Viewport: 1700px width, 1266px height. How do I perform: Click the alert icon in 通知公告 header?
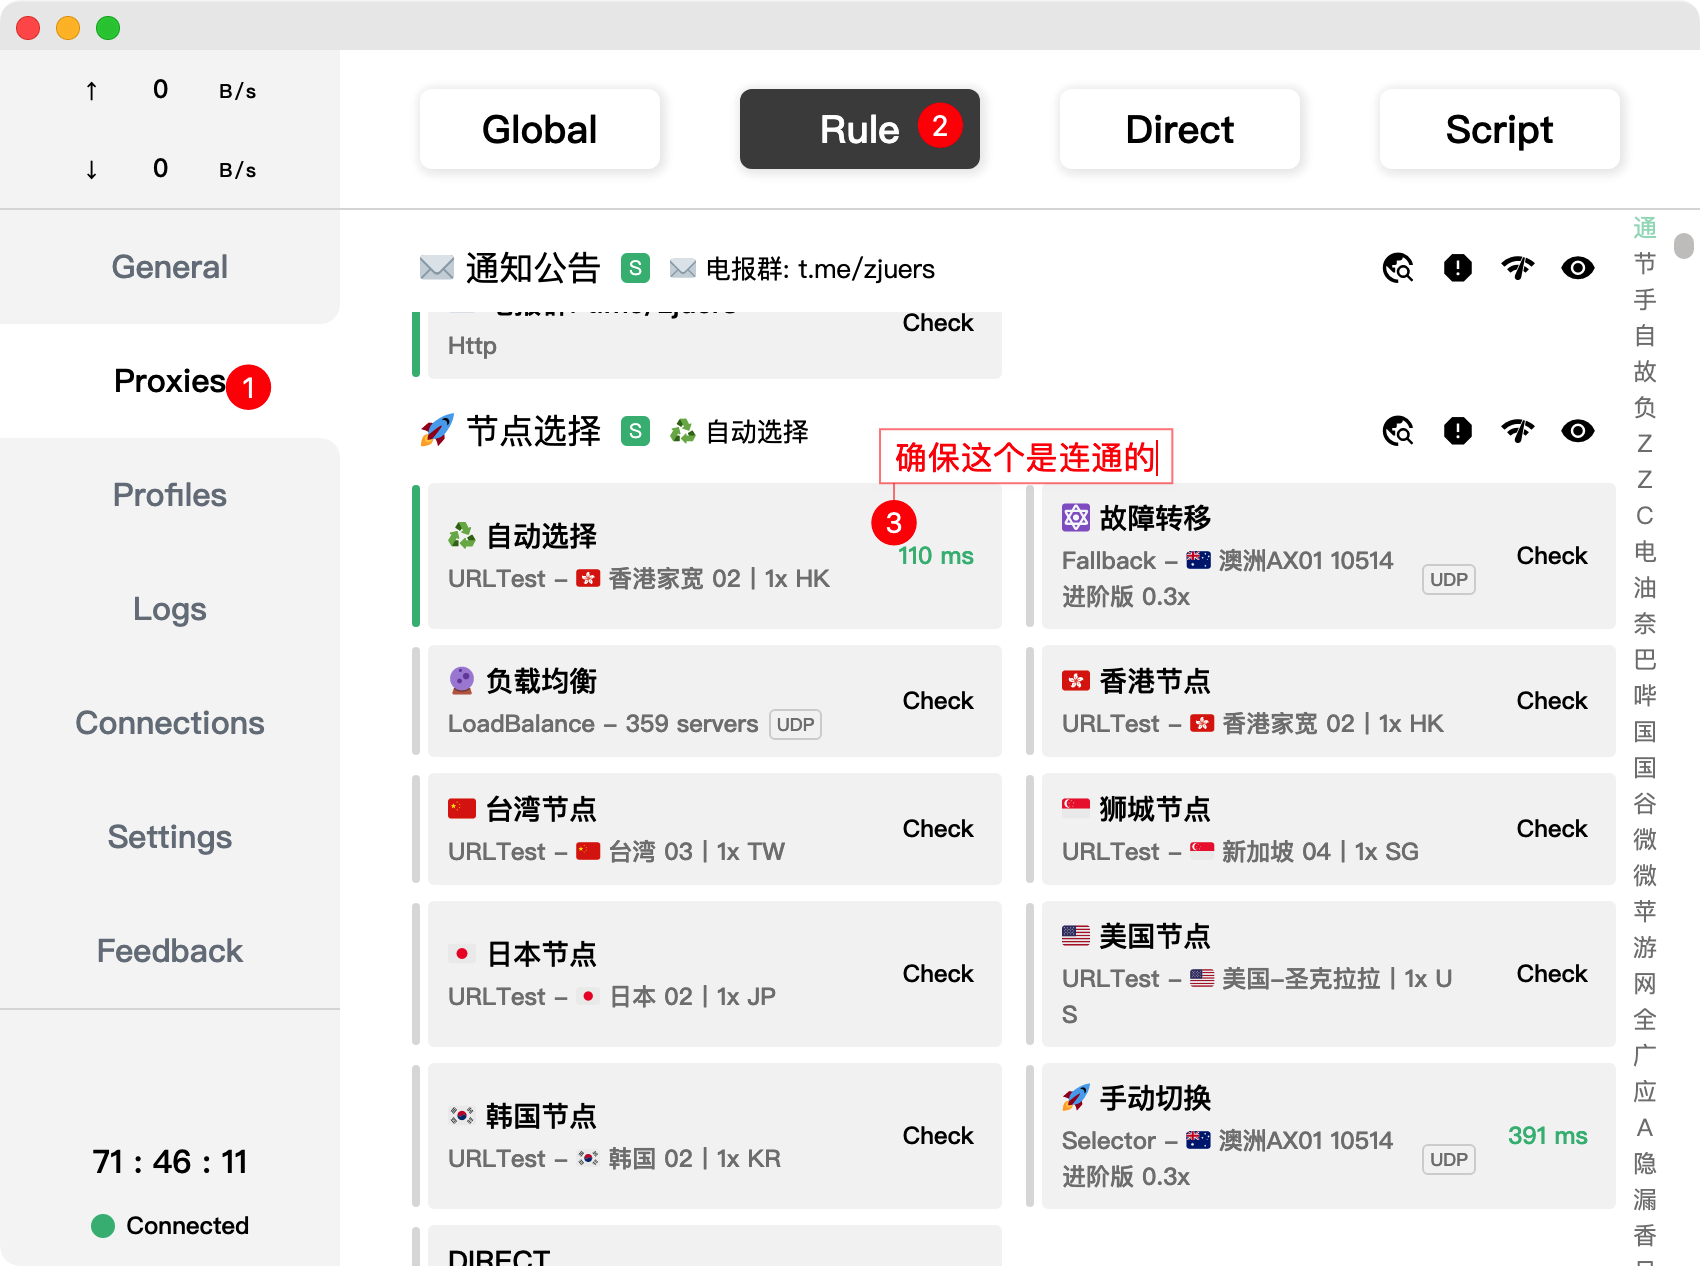click(1457, 268)
